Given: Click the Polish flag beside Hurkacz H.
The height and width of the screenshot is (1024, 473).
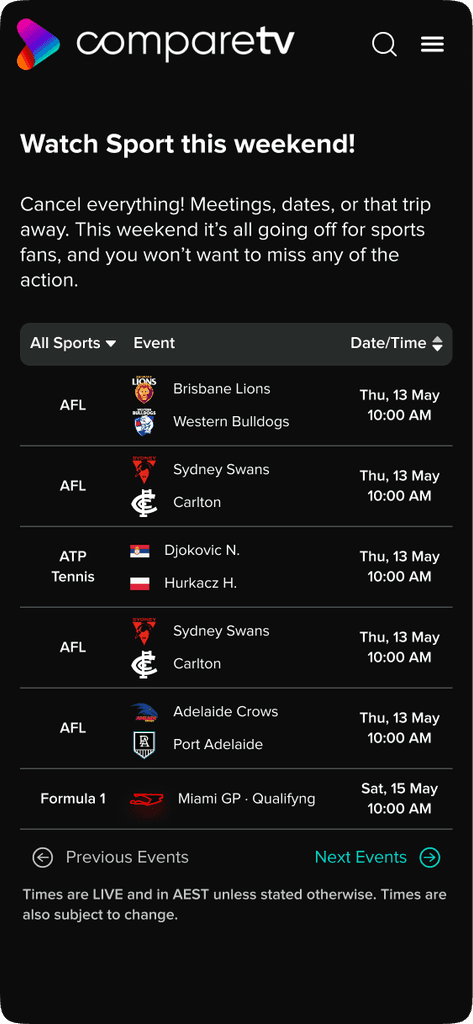Looking at the screenshot, I should [x=140, y=583].
